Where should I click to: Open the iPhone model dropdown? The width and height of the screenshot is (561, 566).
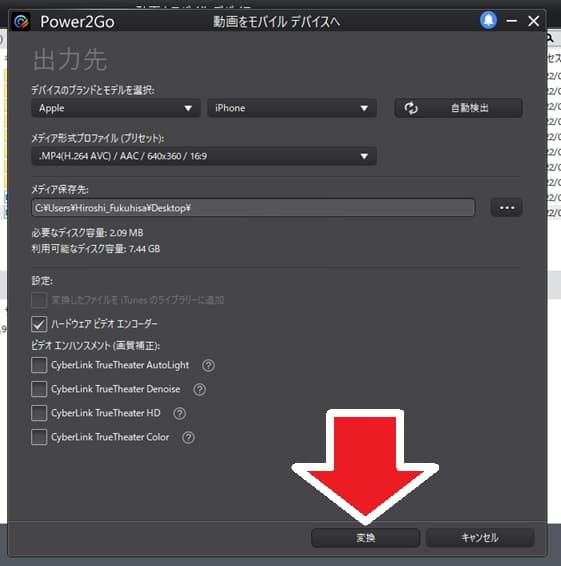(x=292, y=108)
